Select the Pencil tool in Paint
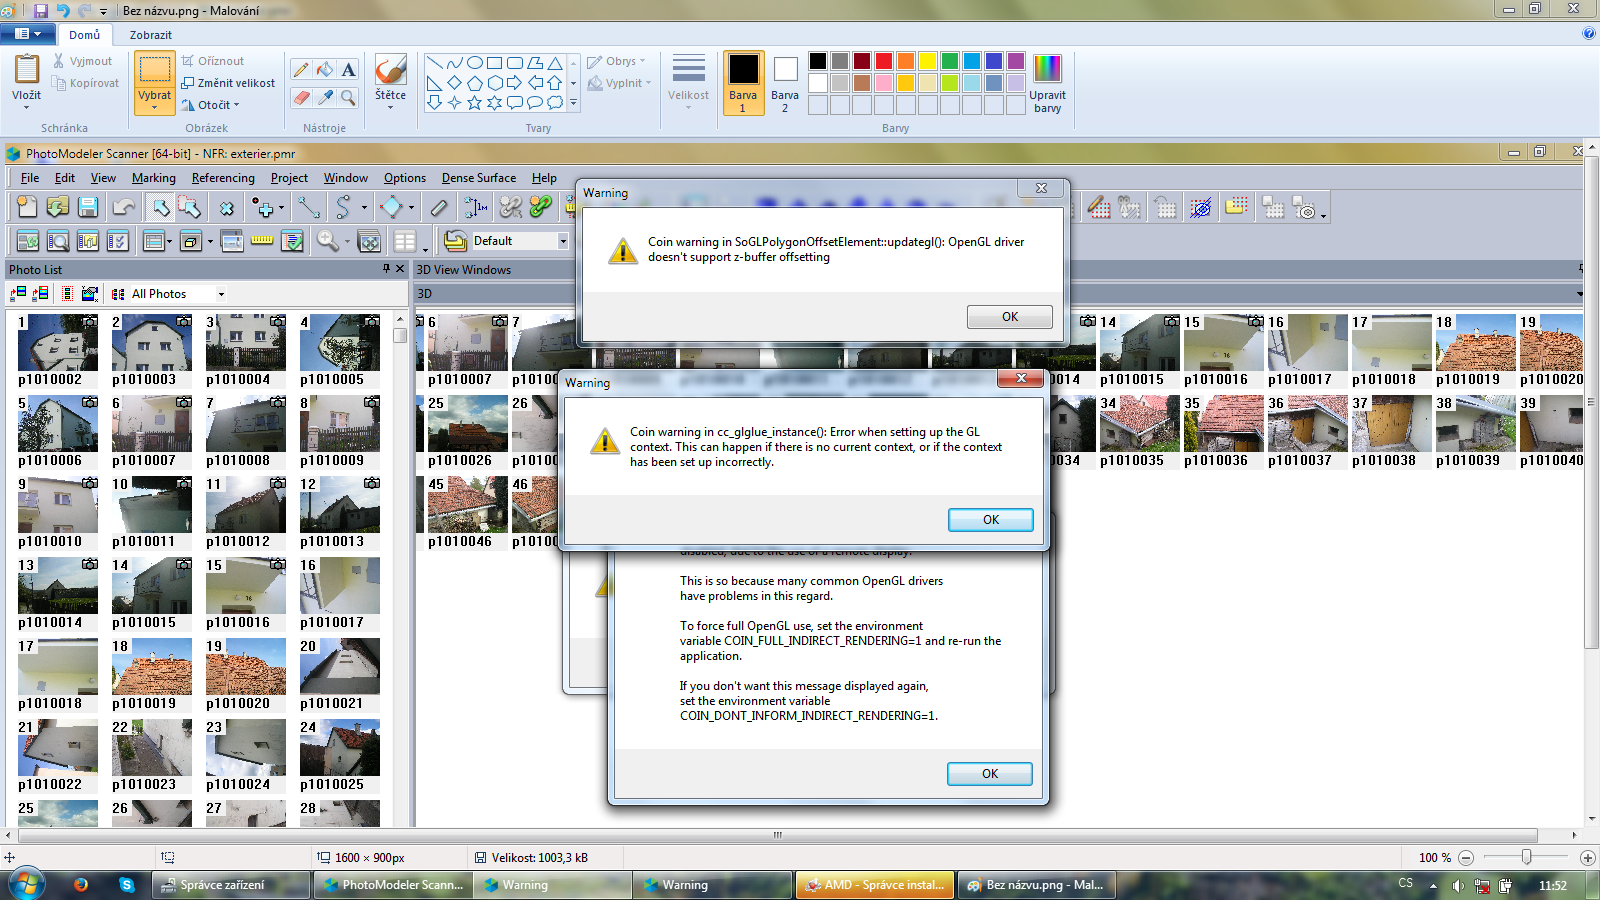Image resolution: width=1600 pixels, height=900 pixels. pos(301,69)
